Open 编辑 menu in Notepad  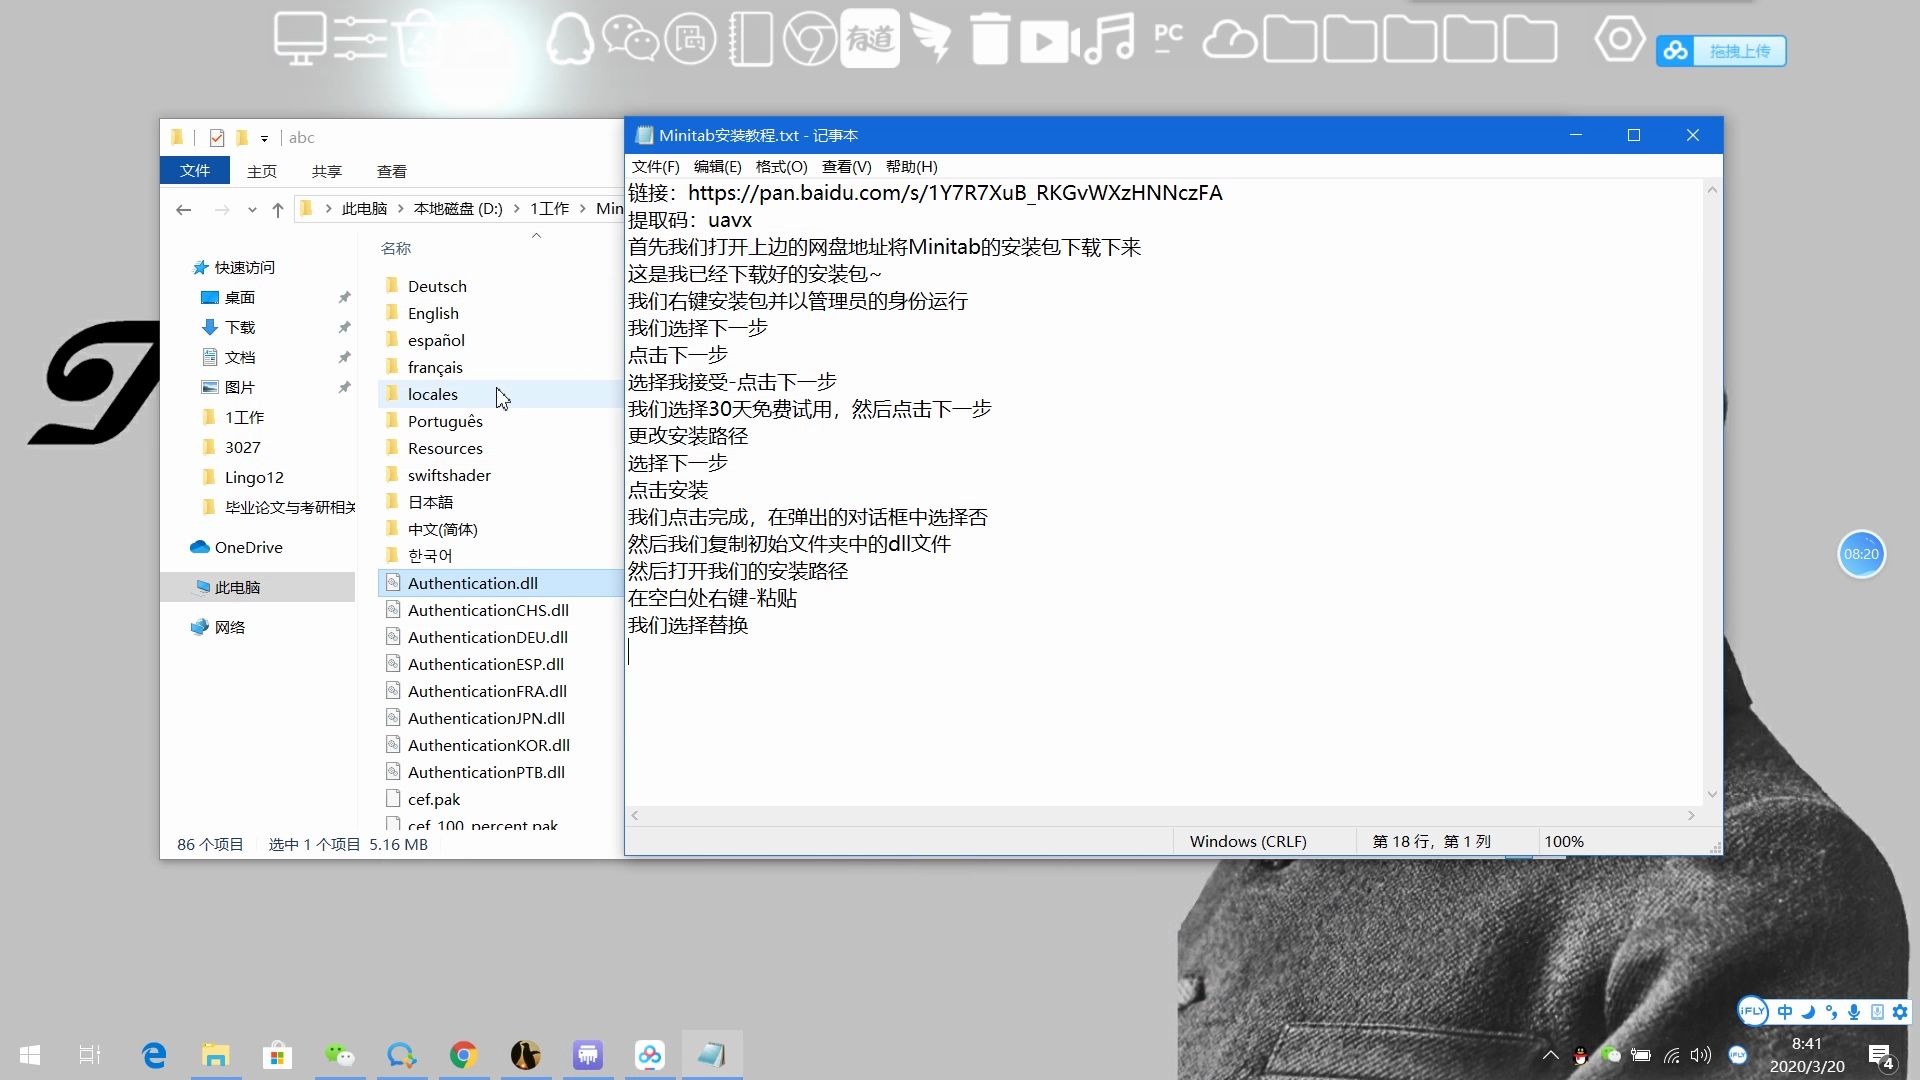(x=716, y=165)
